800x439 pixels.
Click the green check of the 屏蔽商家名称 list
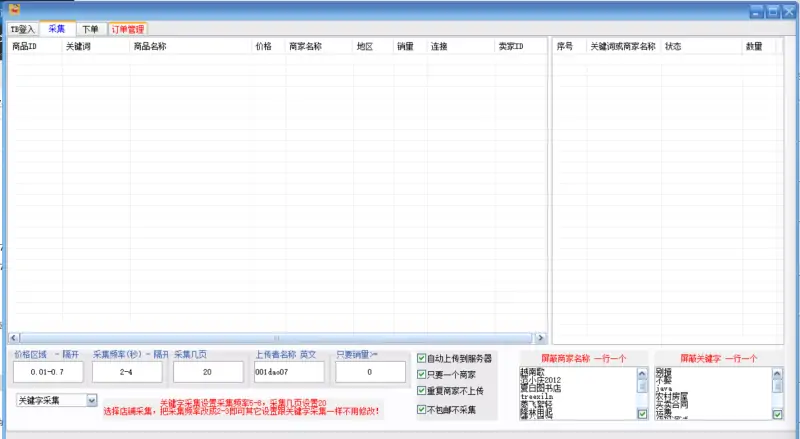642,414
